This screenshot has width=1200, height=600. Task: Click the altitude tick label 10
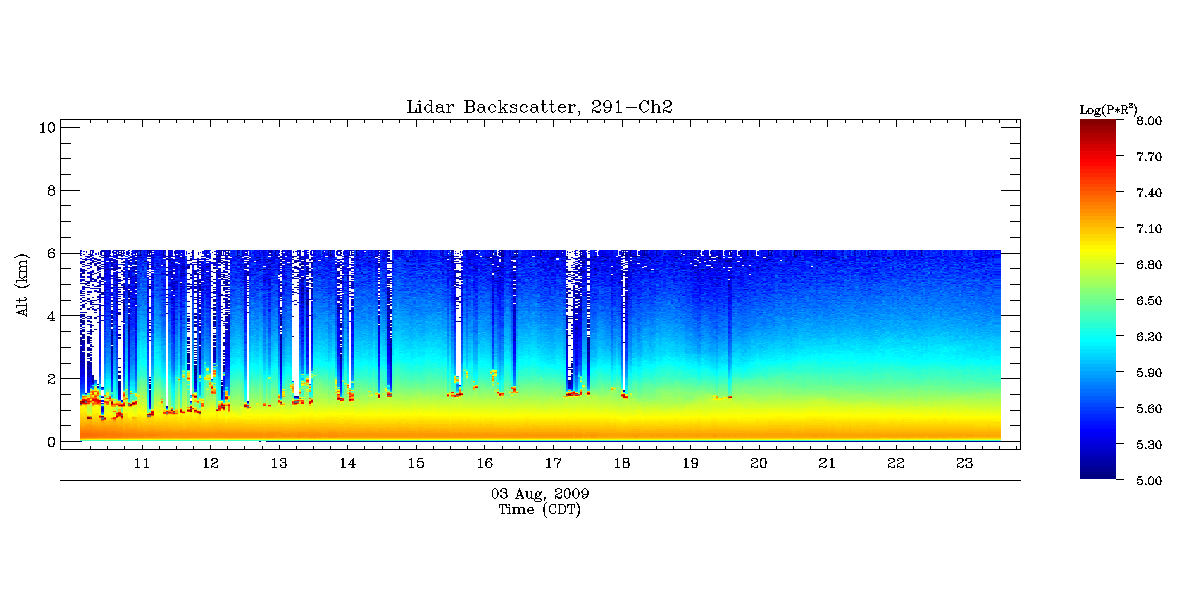click(x=45, y=127)
